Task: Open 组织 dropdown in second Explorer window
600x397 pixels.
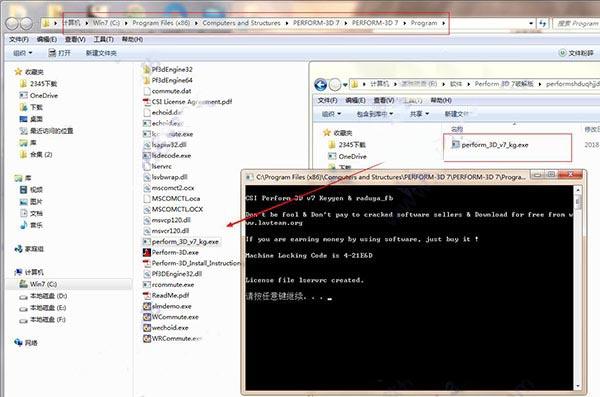Action: [x=331, y=114]
